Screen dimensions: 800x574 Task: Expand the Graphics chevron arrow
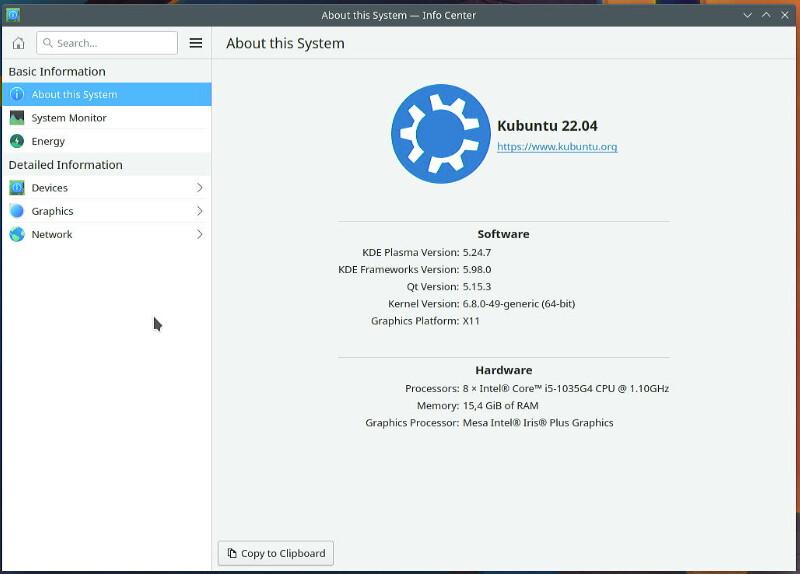(199, 211)
